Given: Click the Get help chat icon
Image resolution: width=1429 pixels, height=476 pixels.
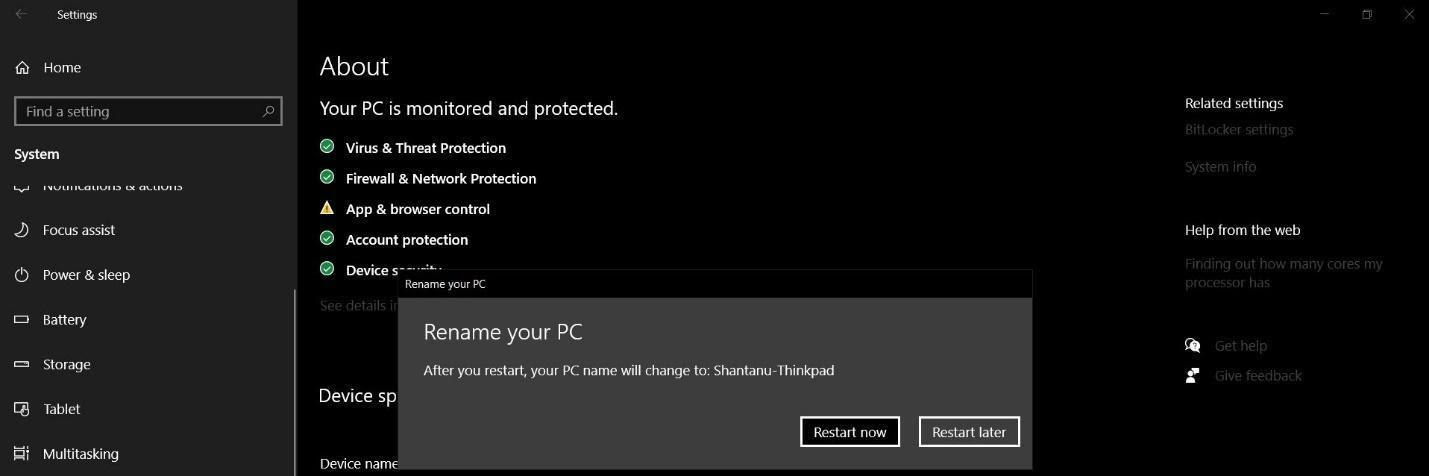Looking at the screenshot, I should coord(1192,346).
